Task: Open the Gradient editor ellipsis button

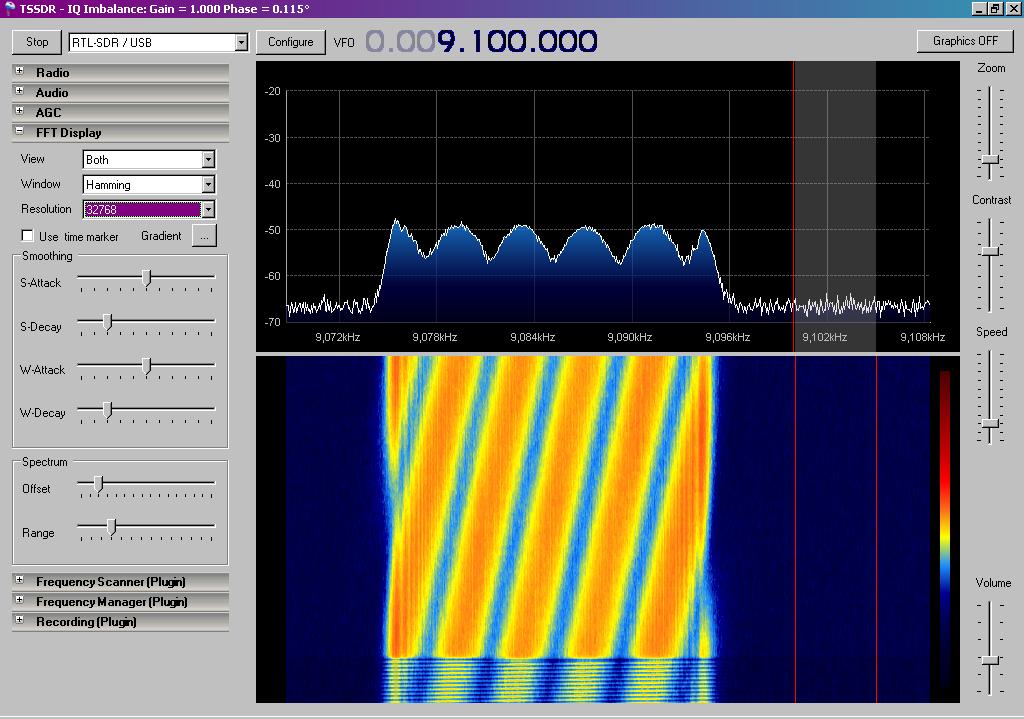Action: pos(204,236)
